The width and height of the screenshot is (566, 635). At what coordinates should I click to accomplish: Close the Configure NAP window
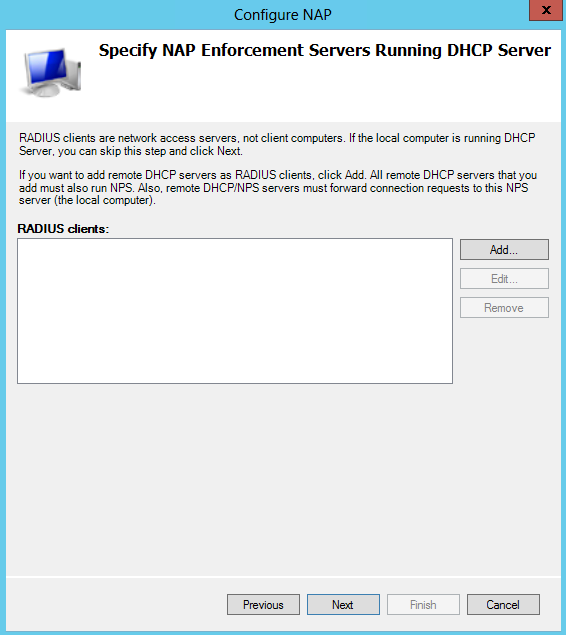[x=546, y=10]
